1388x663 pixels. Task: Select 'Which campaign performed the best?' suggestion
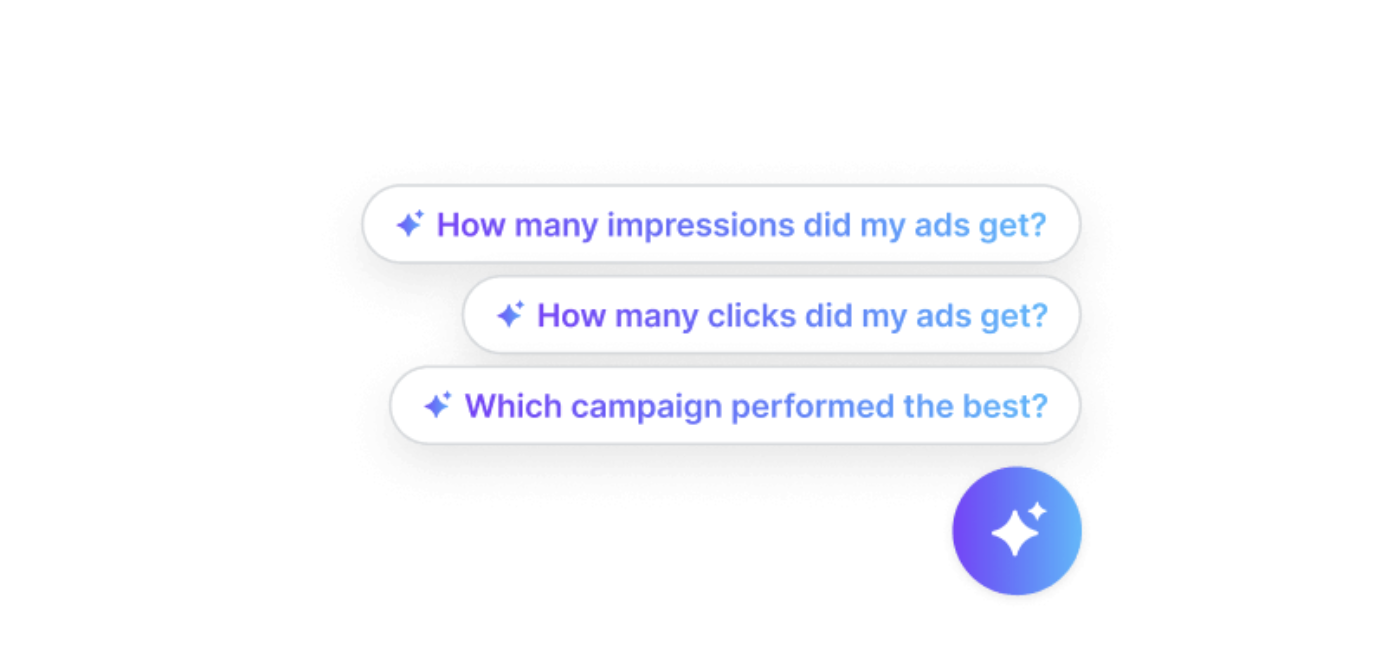click(x=735, y=405)
